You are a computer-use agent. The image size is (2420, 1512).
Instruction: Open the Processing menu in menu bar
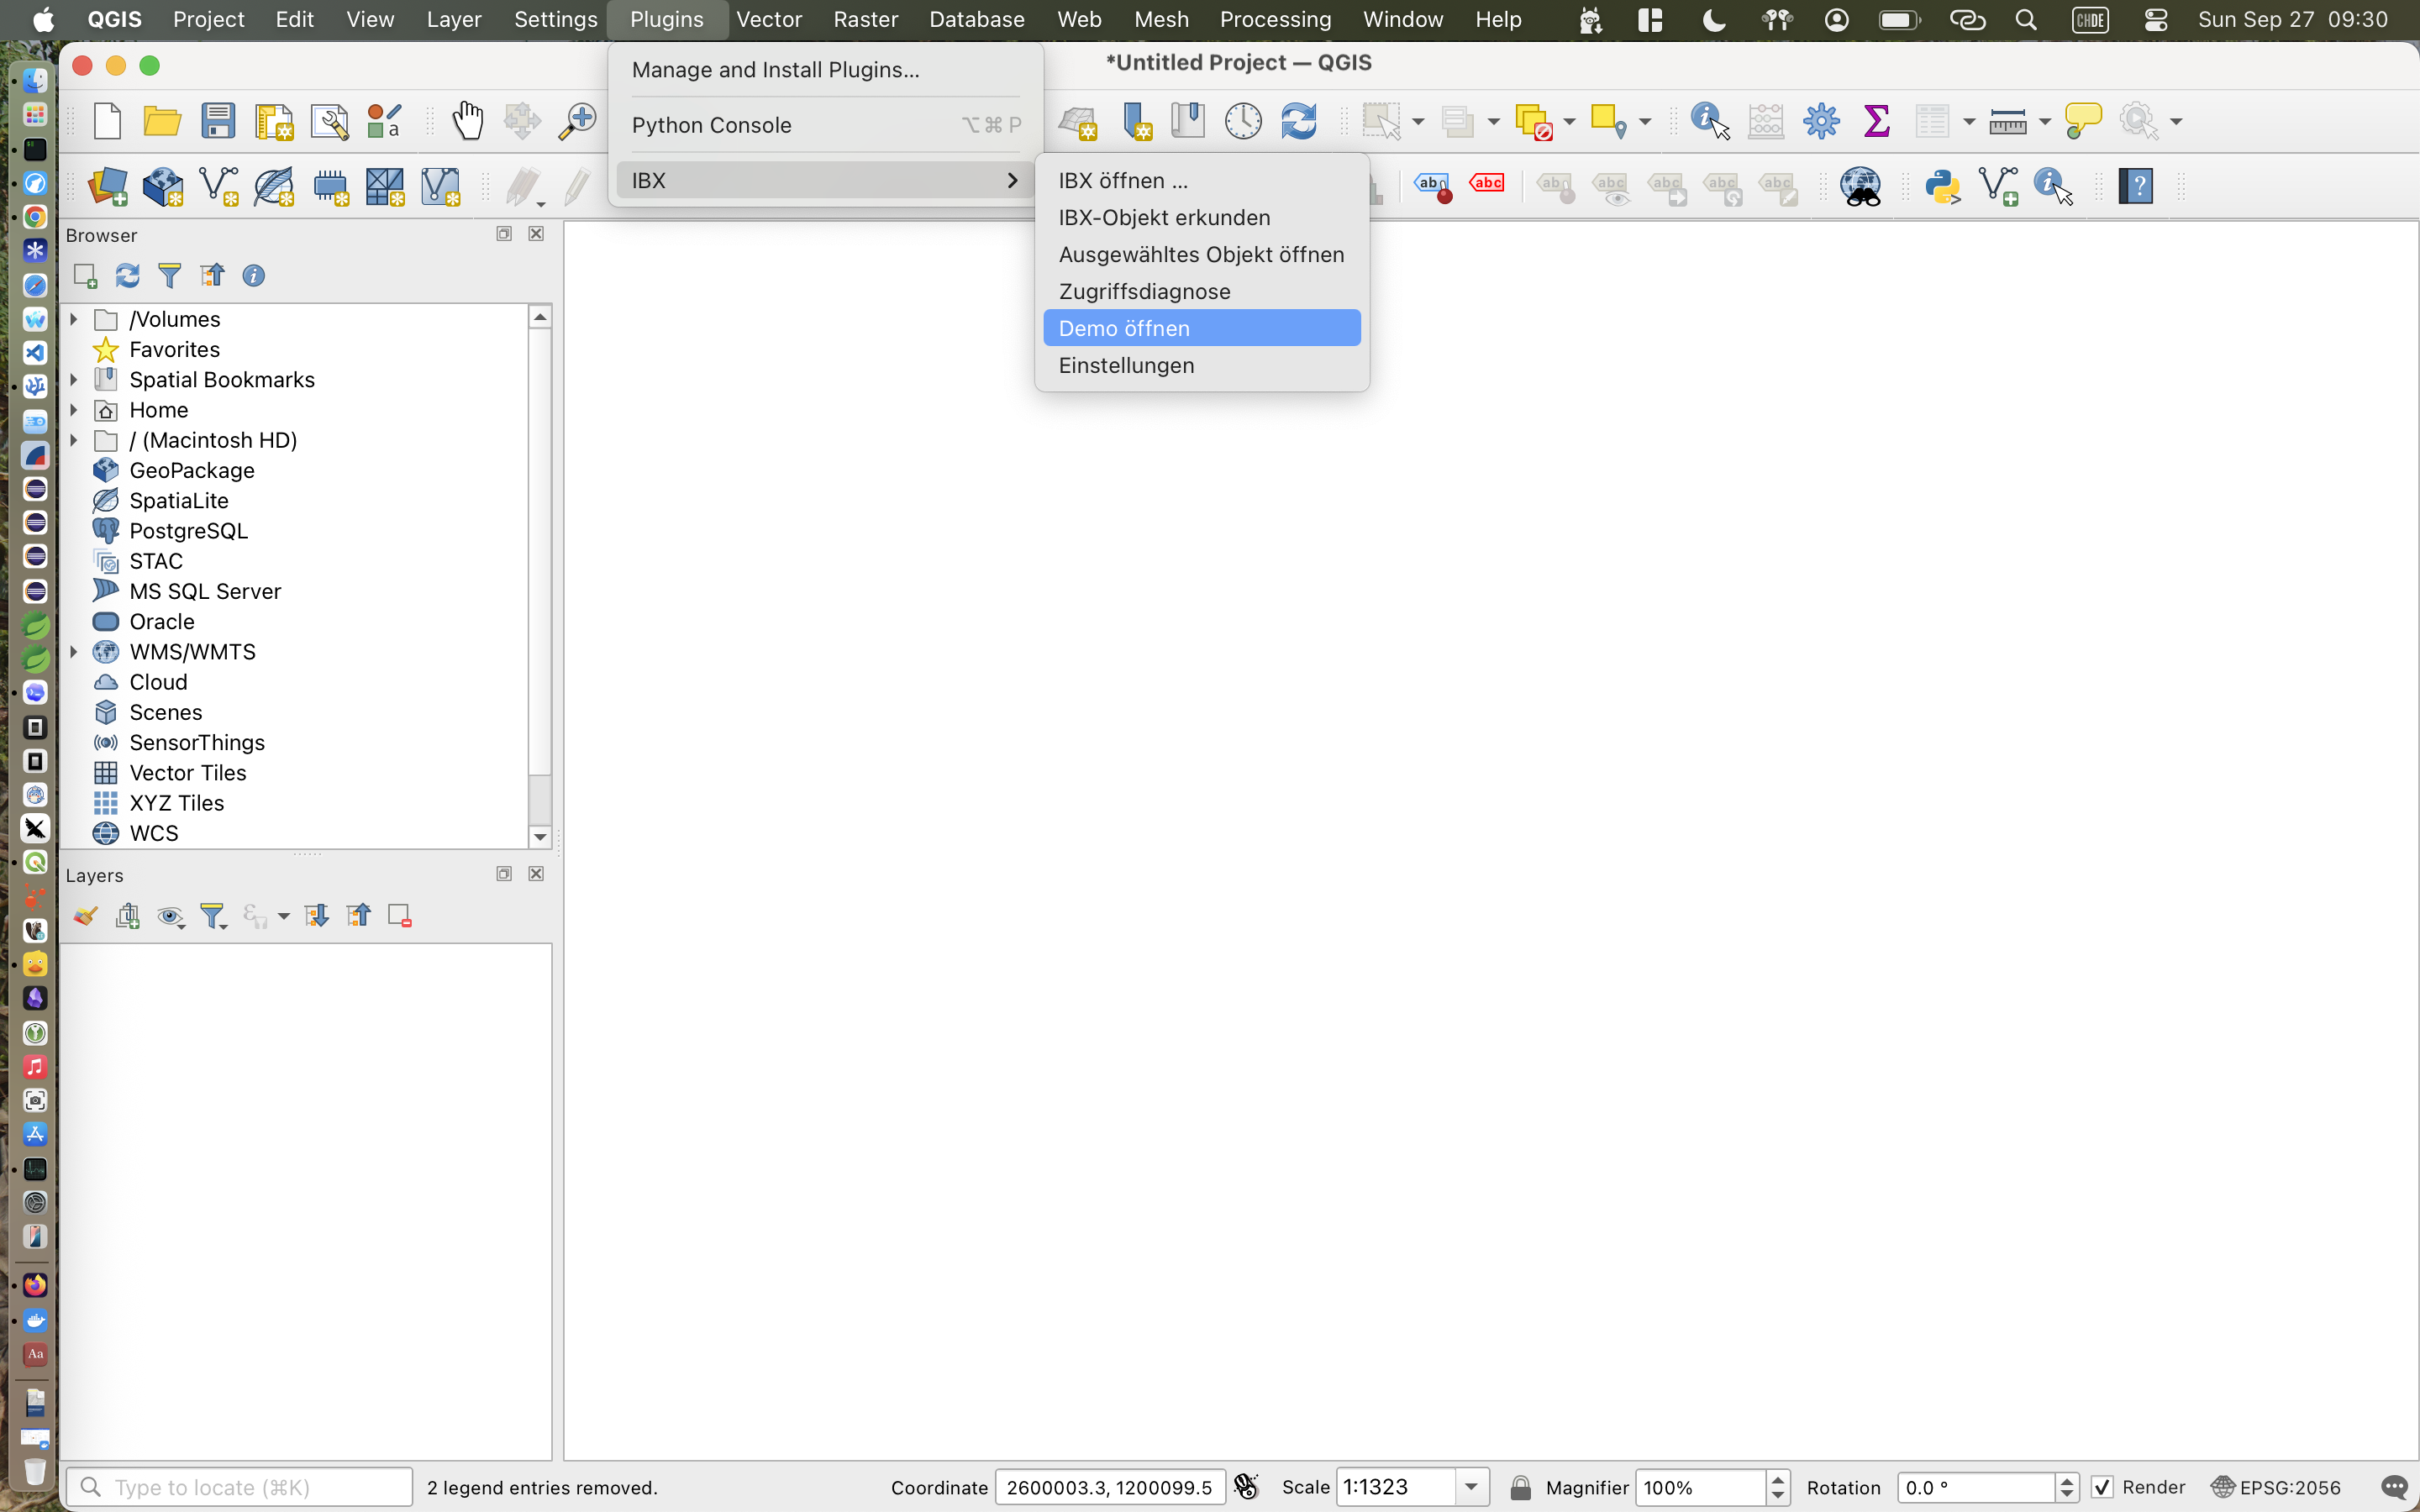[x=1275, y=20]
